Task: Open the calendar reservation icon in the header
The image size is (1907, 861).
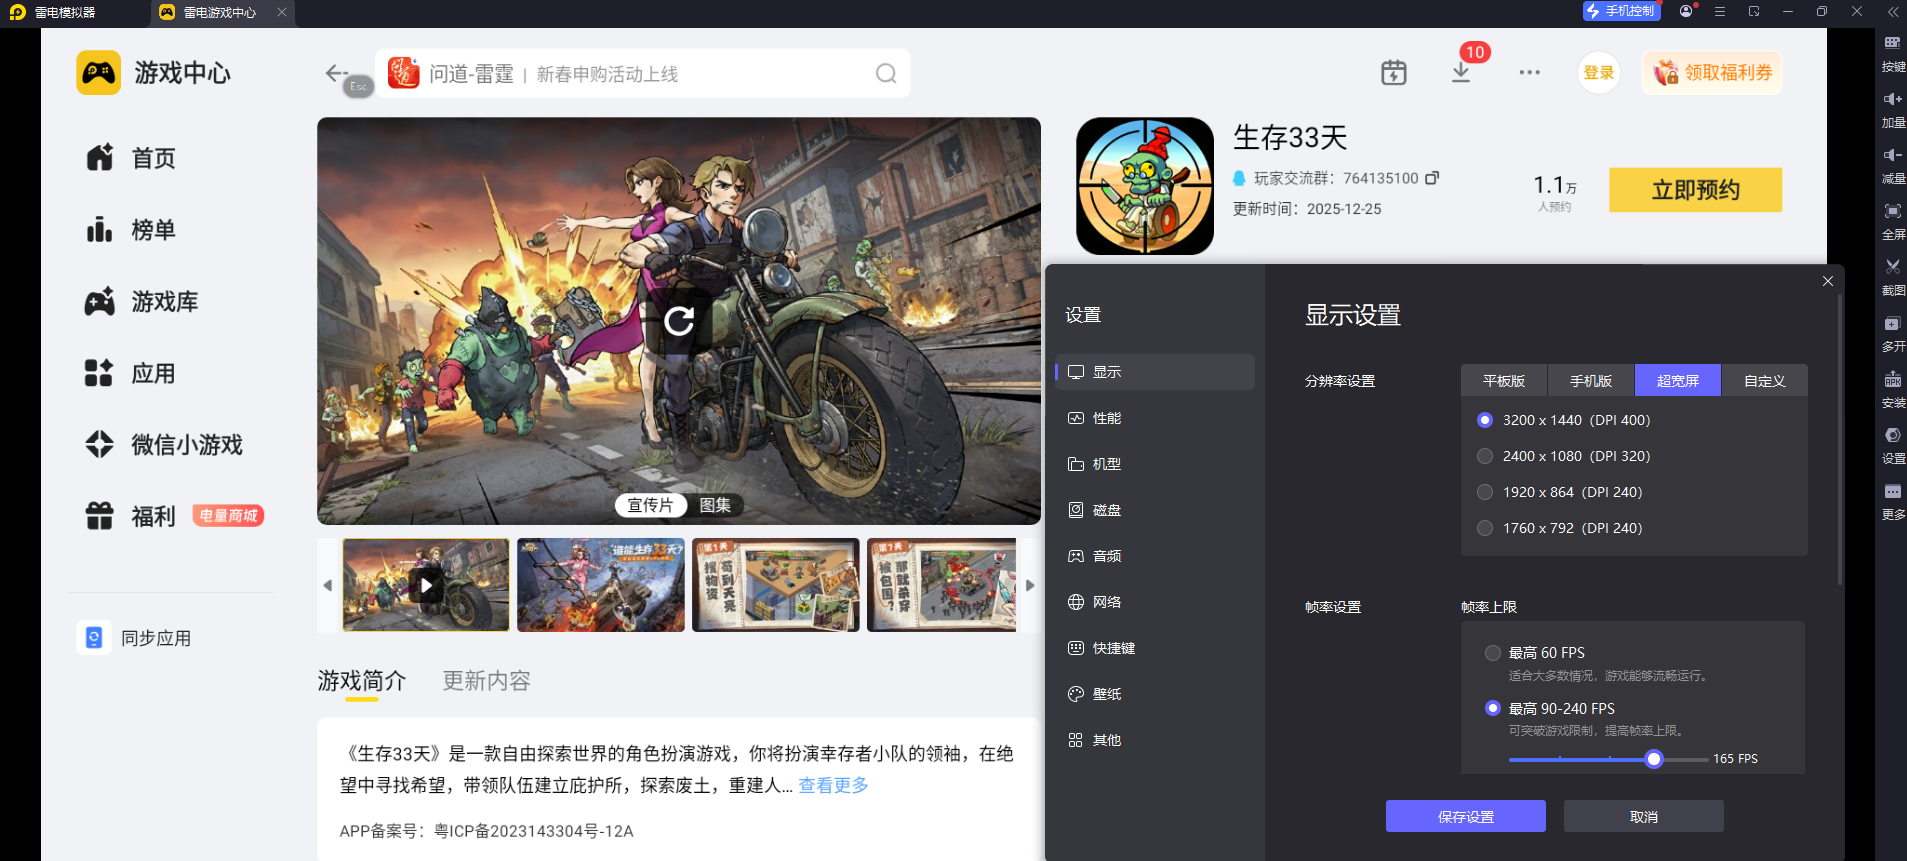Action: (1394, 73)
